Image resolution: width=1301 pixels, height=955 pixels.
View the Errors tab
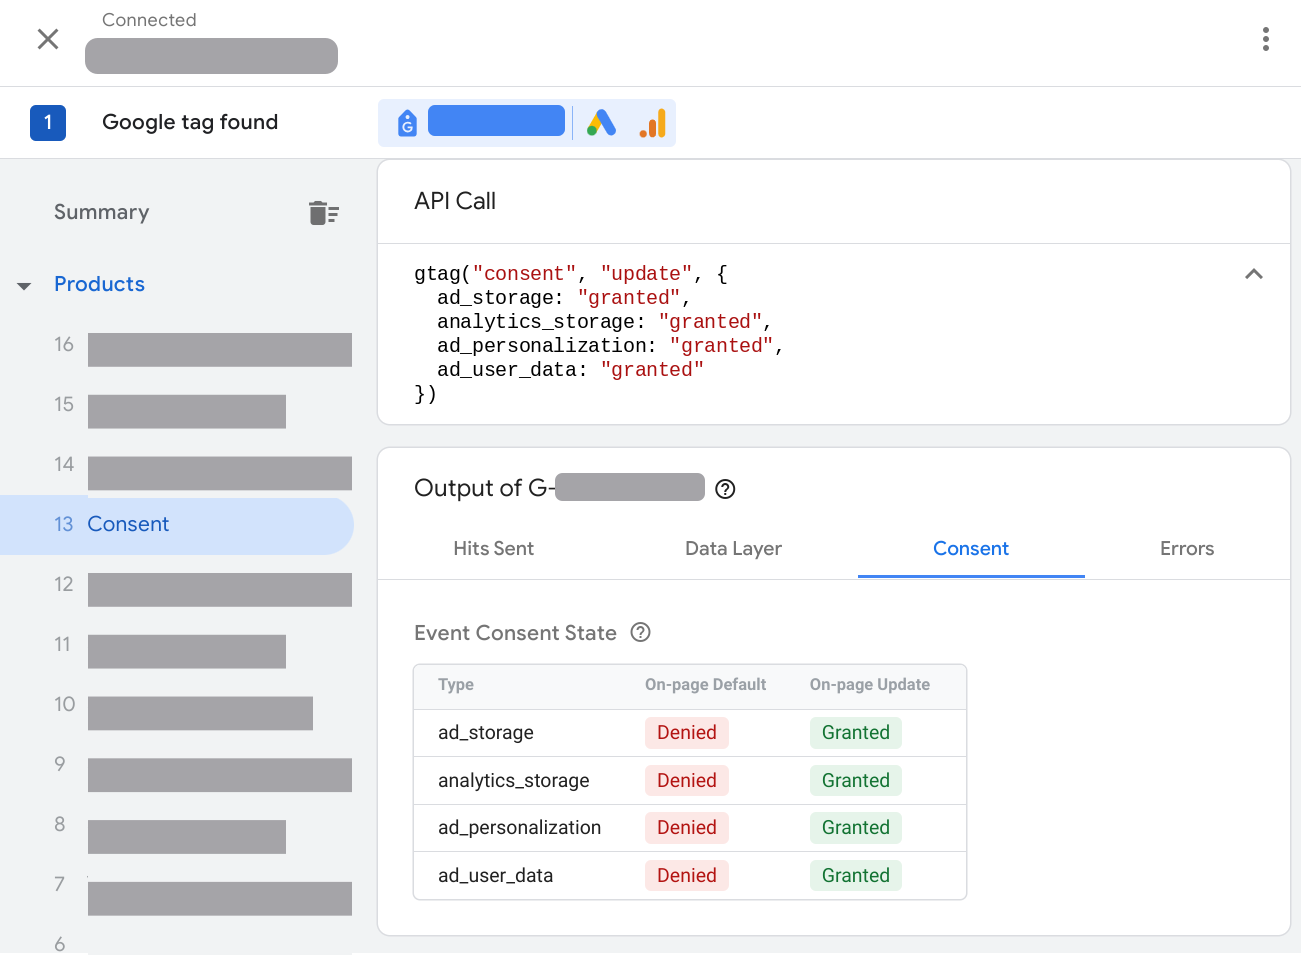point(1186,548)
